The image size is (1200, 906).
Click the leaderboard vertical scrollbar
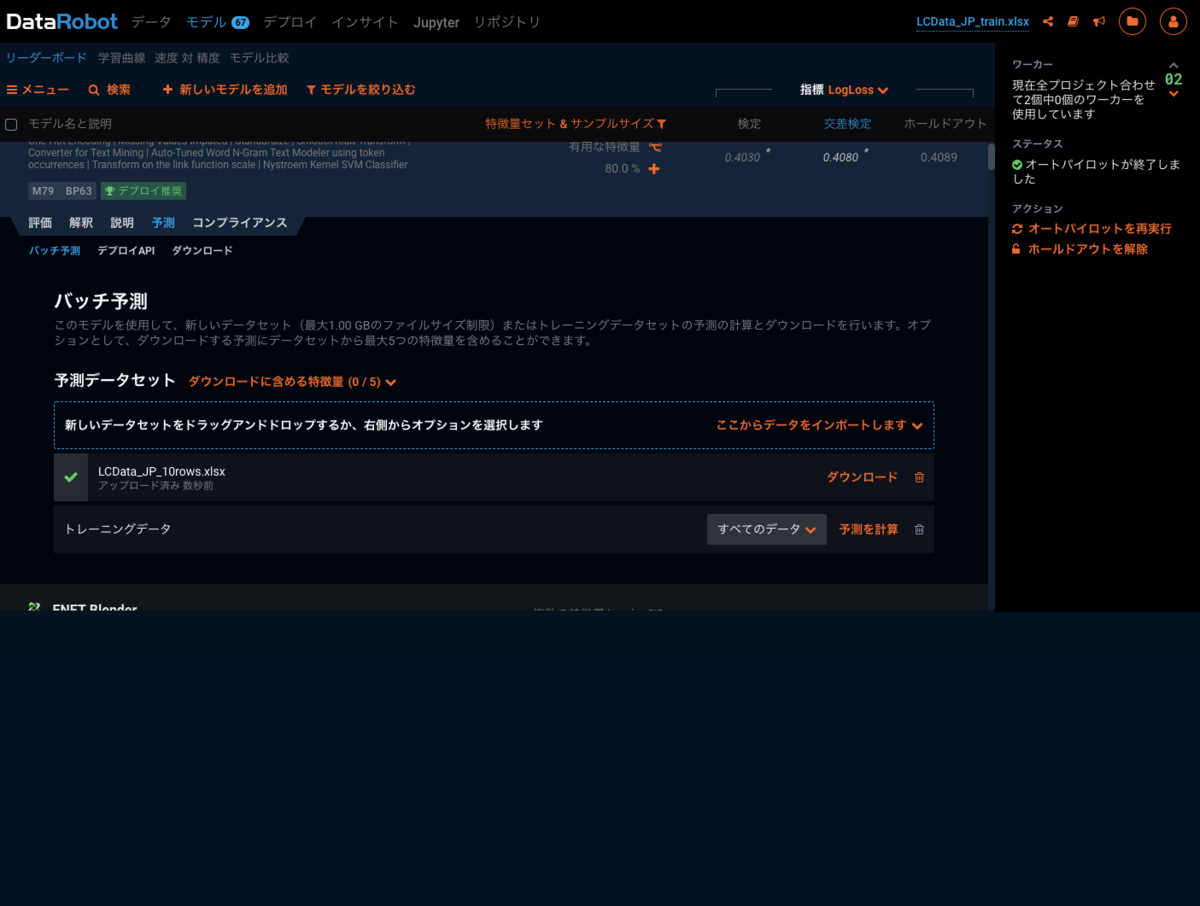click(x=991, y=158)
